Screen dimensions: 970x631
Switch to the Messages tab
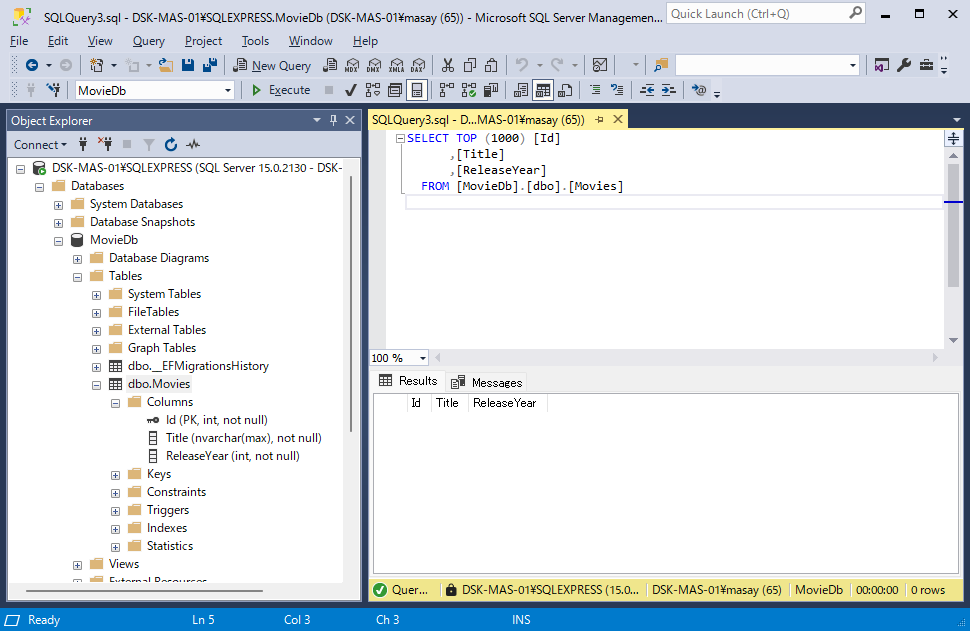(x=487, y=382)
